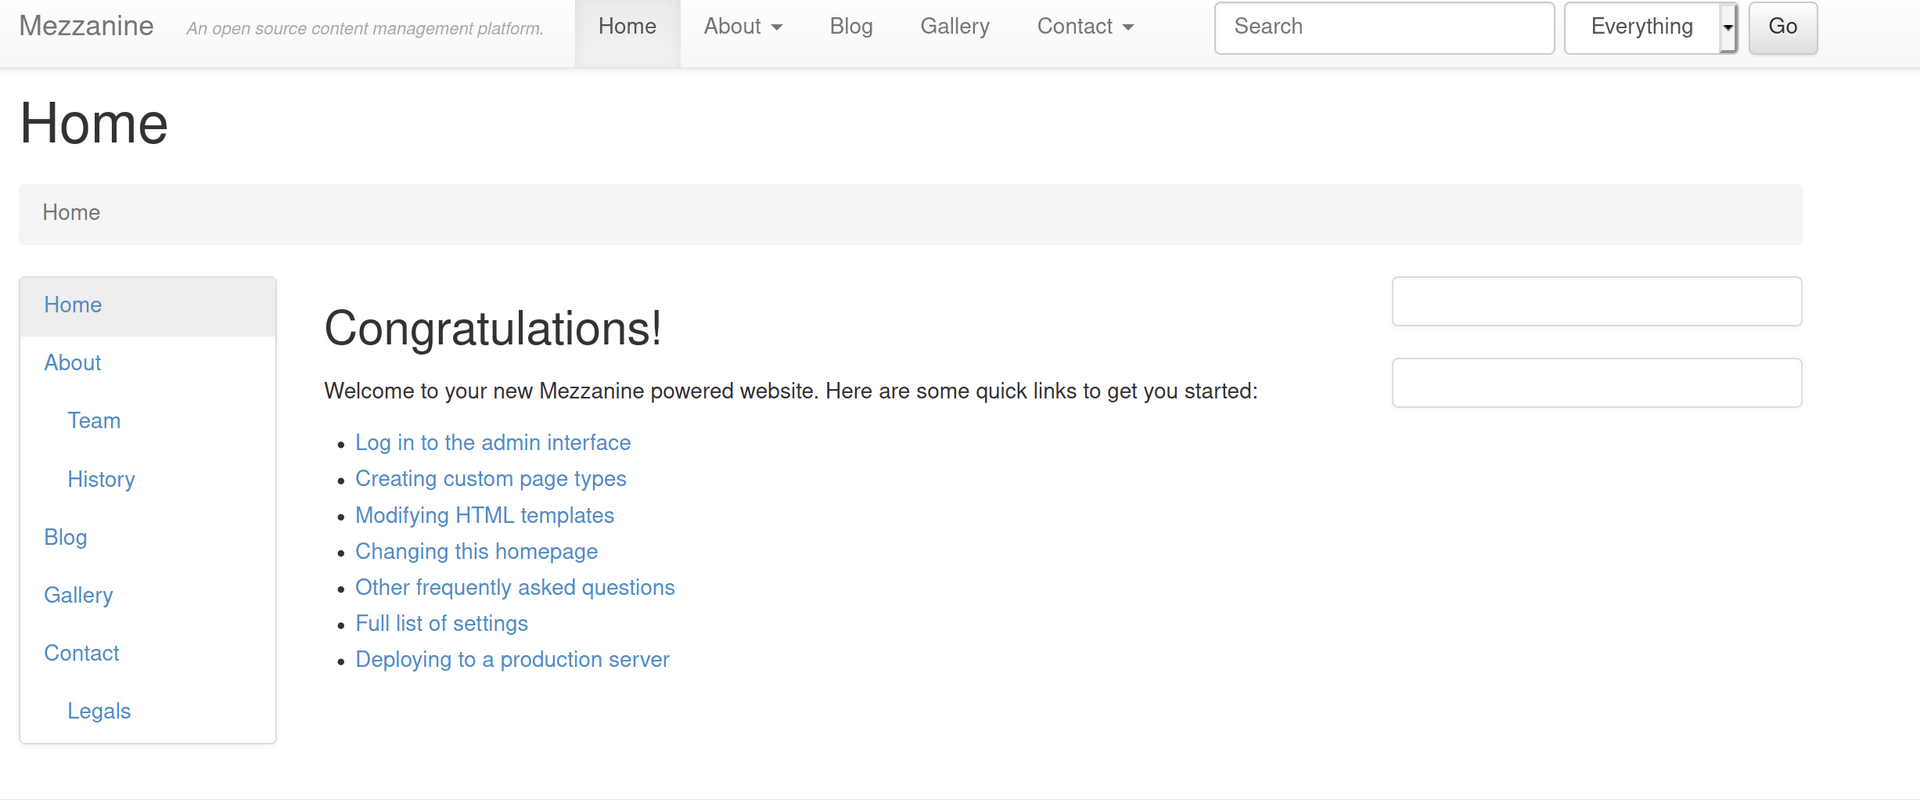Click the Home breadcrumb item

(x=71, y=213)
